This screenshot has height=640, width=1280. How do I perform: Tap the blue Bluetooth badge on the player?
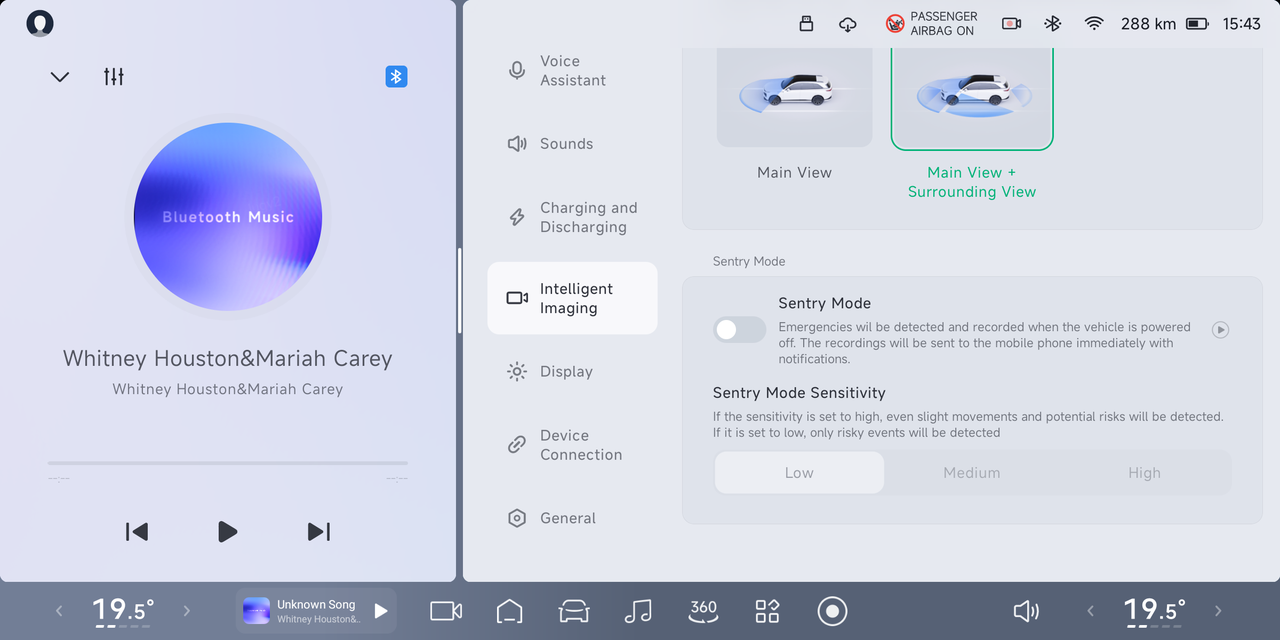[x=396, y=76]
